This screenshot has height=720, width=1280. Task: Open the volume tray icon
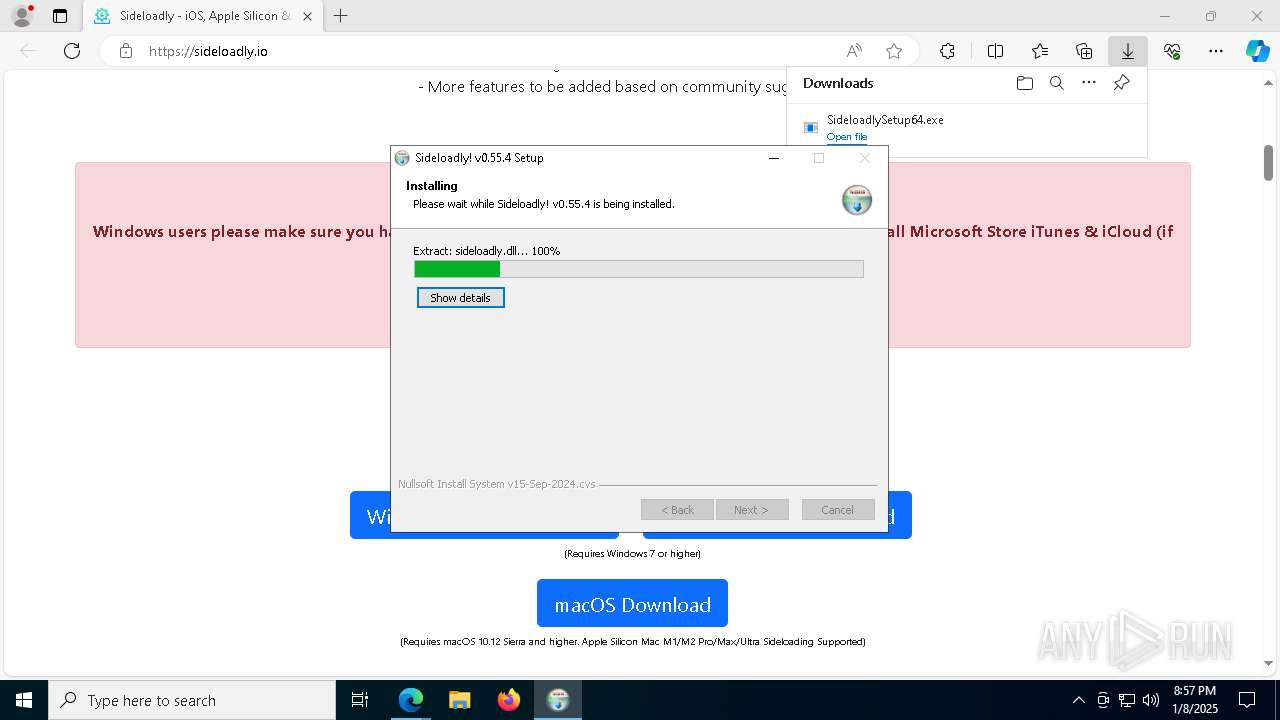pos(1151,700)
